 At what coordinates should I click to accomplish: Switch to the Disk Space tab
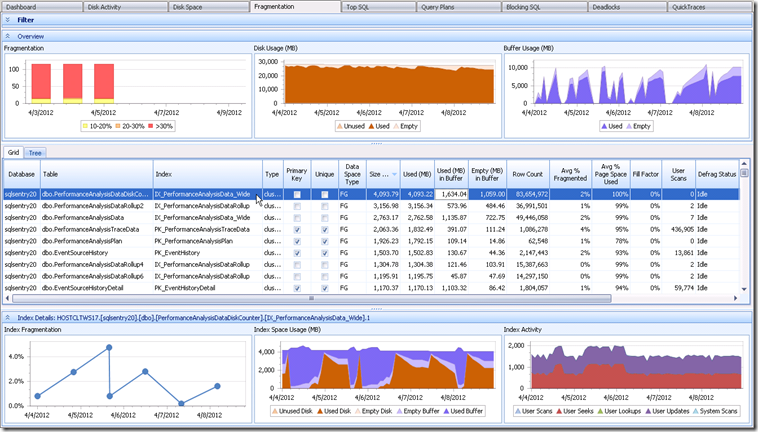(x=209, y=7)
